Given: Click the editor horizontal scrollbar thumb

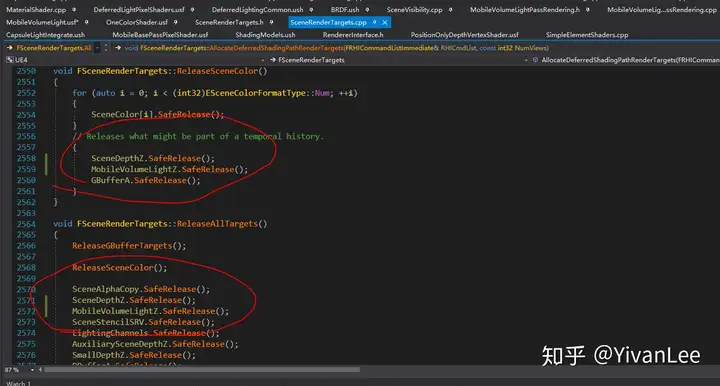Looking at the screenshot, I should coord(202,369).
